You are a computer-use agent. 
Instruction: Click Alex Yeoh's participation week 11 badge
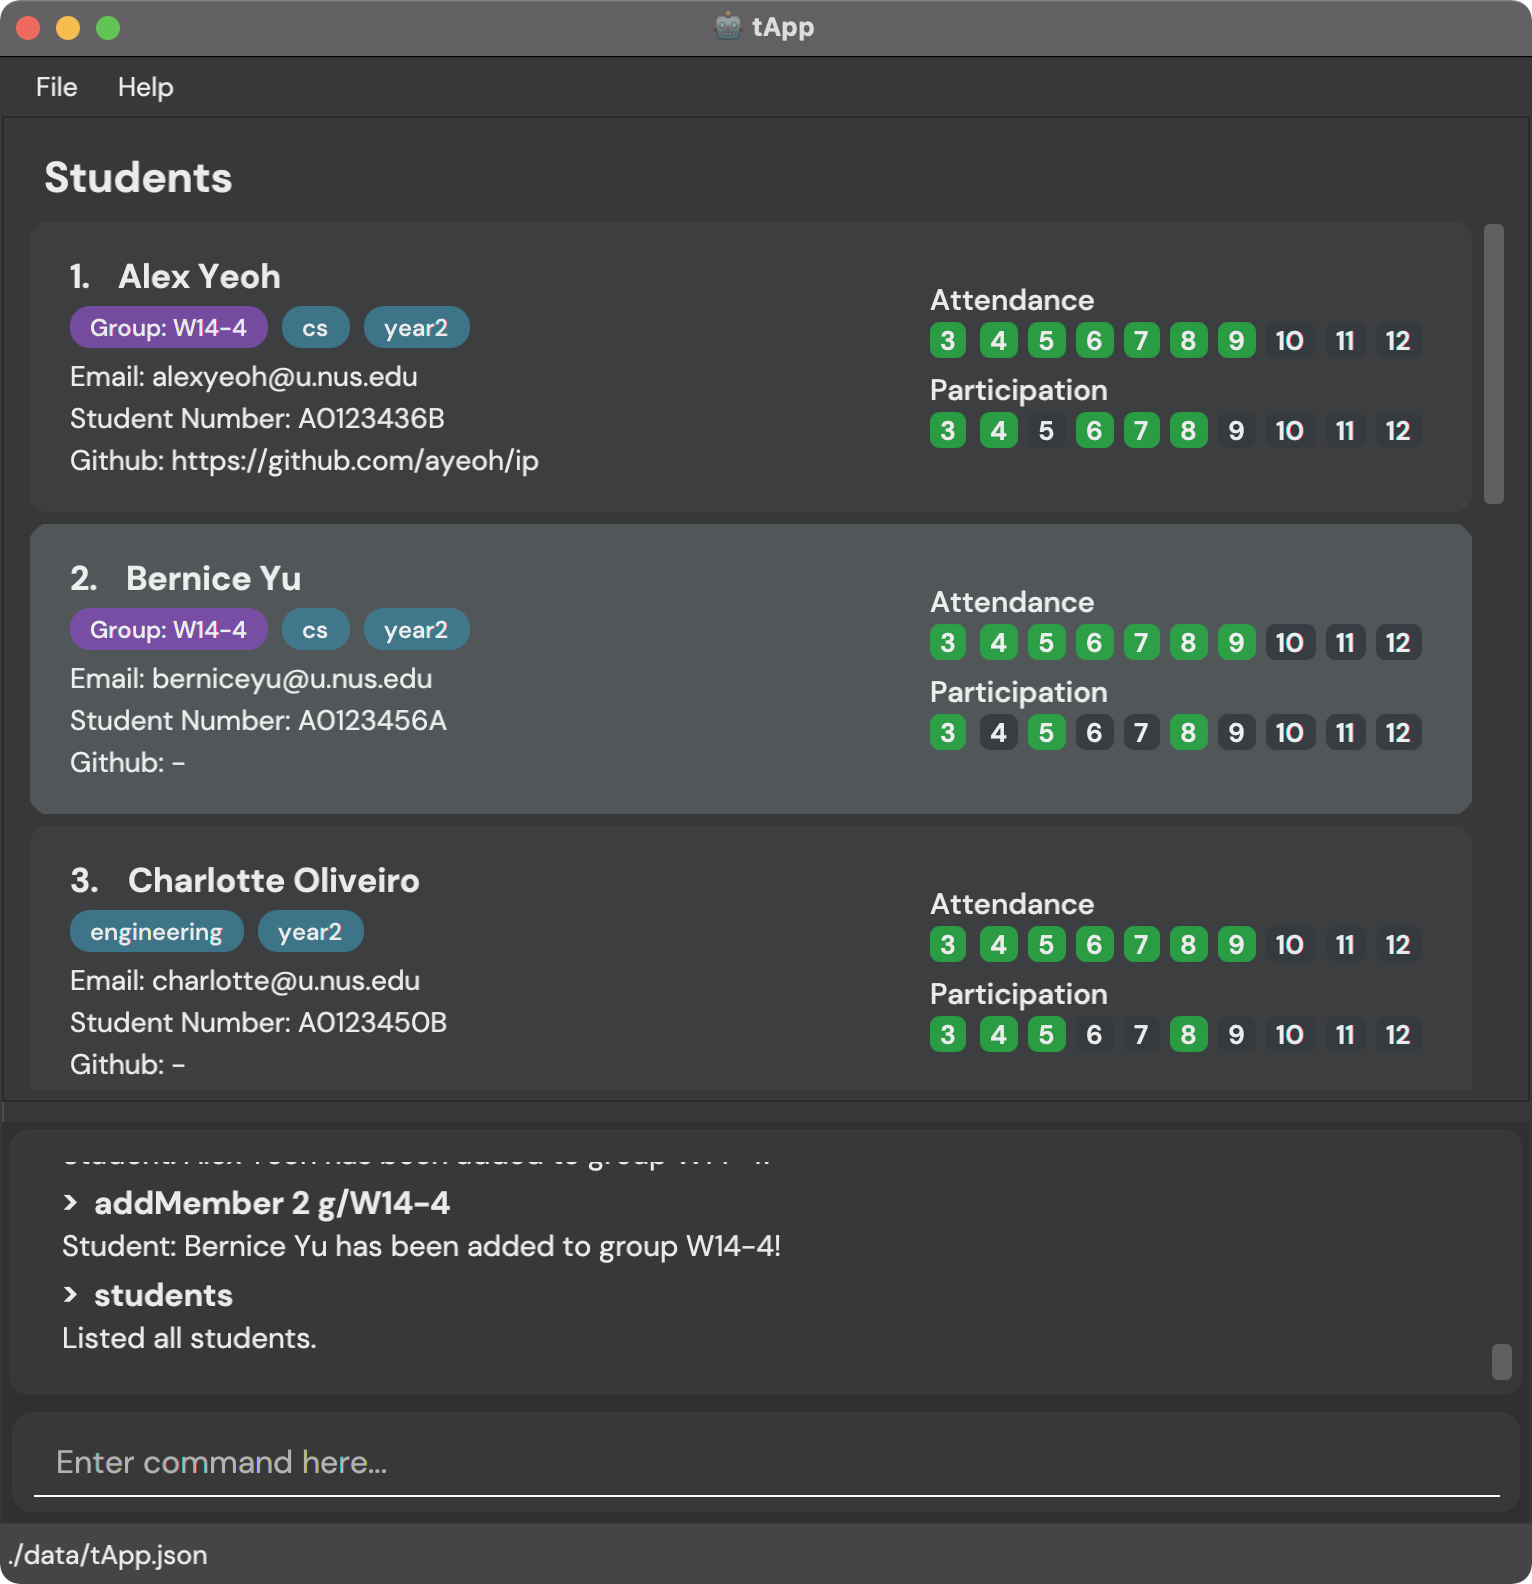(1345, 430)
